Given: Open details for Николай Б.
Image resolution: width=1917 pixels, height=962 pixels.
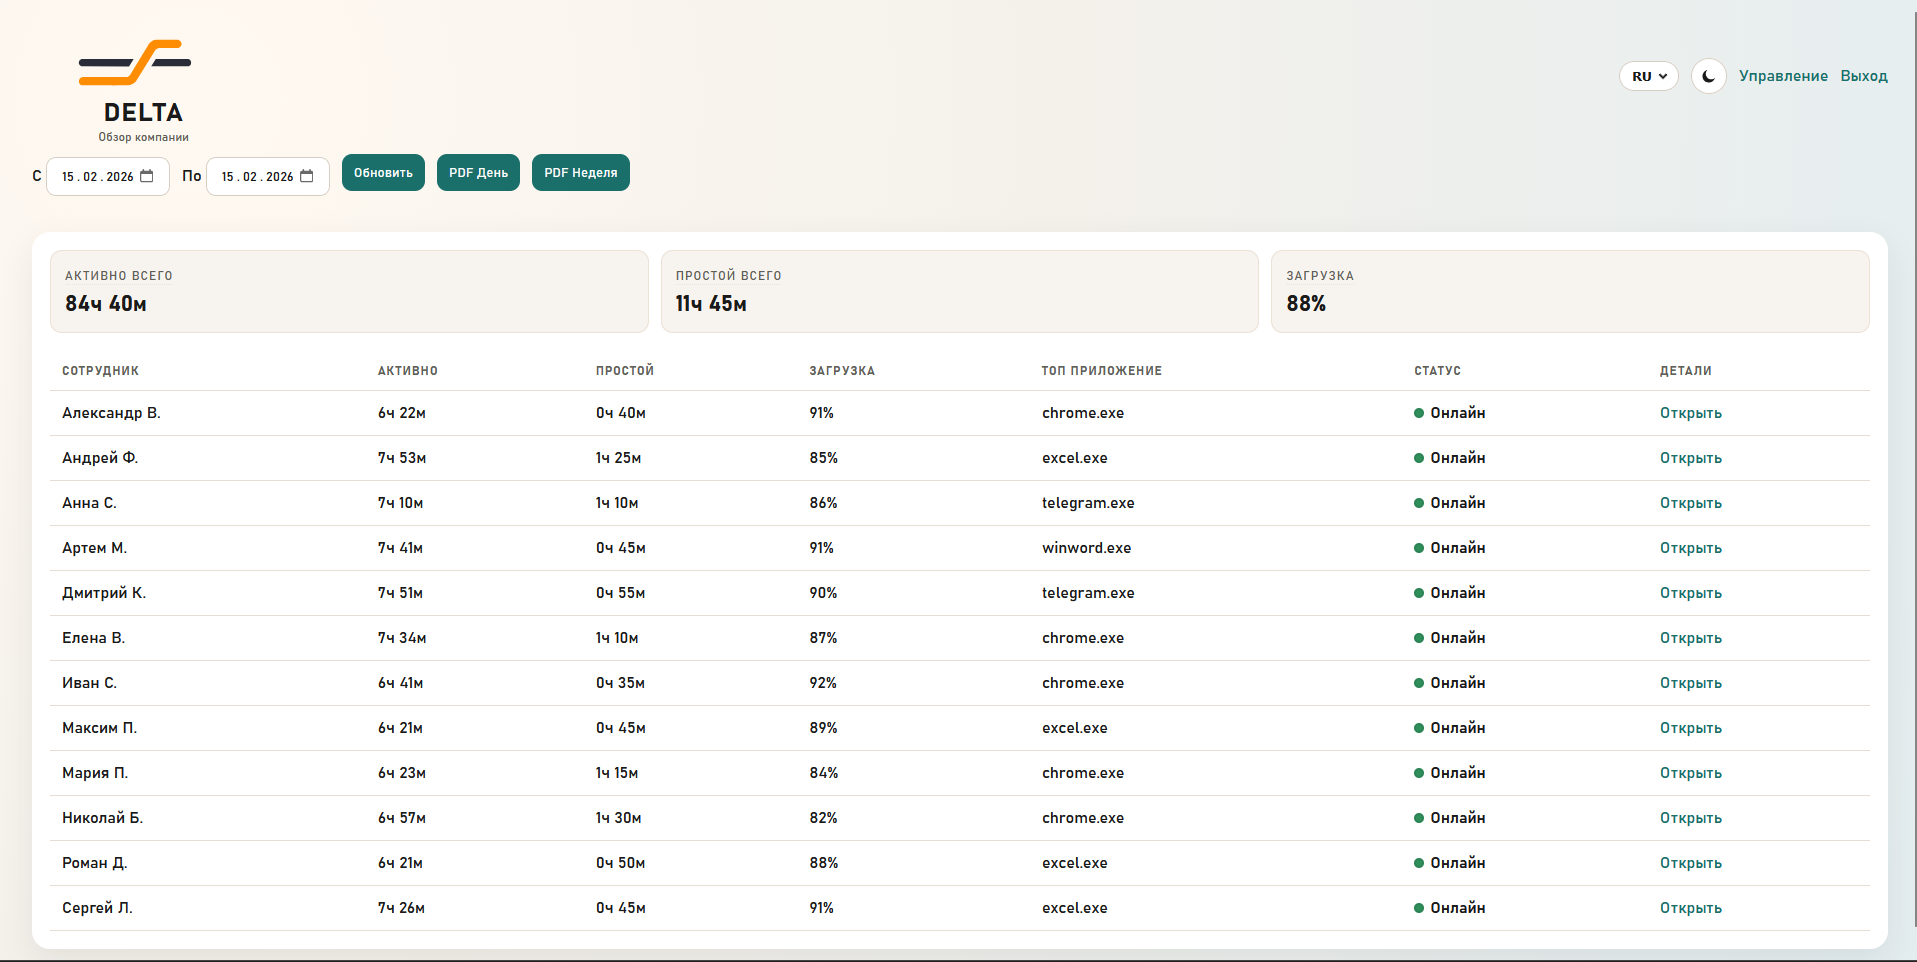Looking at the screenshot, I should pos(1690,818).
